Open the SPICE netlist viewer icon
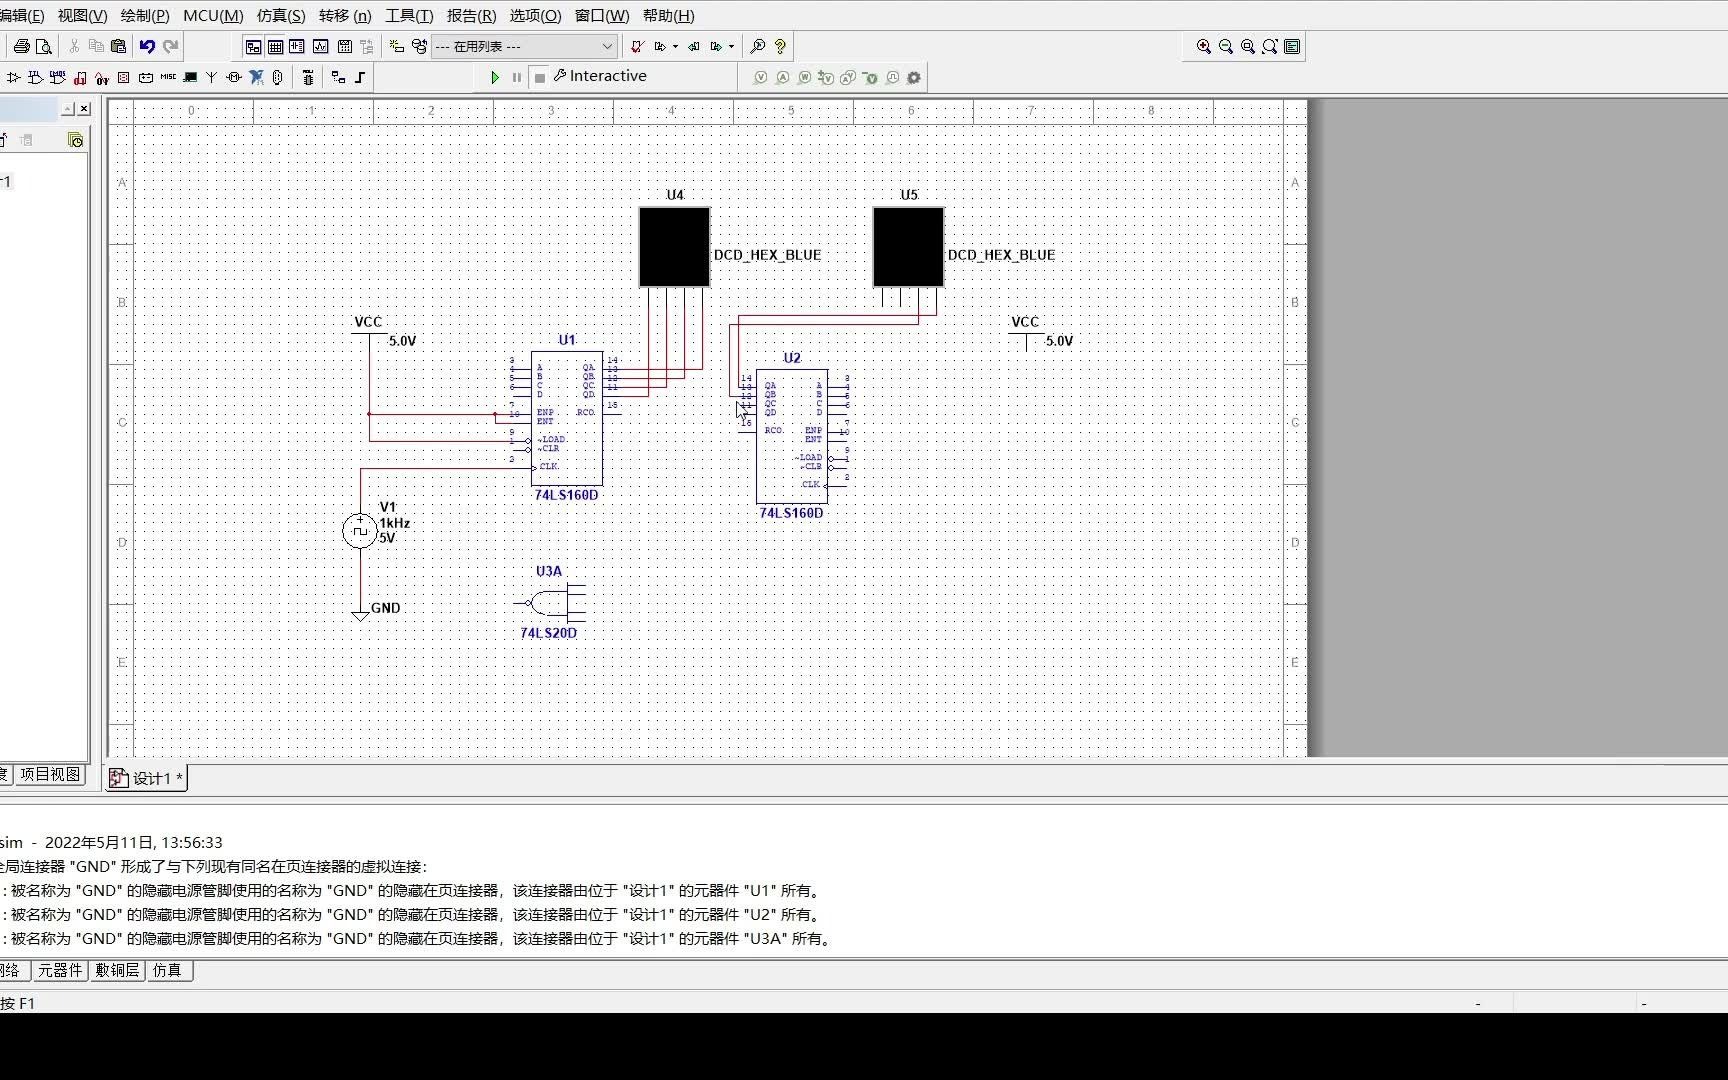Screen dimensions: 1728x1080 pyautogui.click(x=297, y=46)
